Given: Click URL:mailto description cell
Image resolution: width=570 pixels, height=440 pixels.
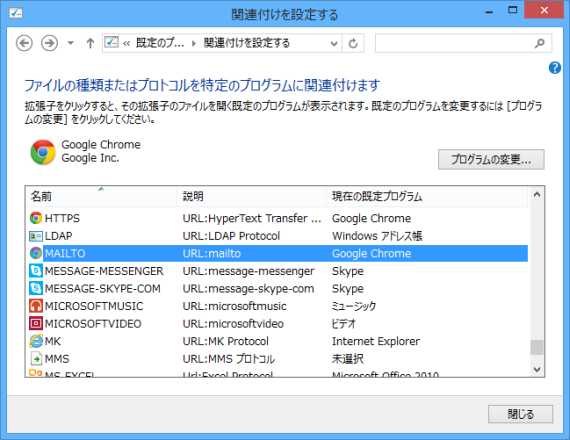Looking at the screenshot, I should [212, 253].
